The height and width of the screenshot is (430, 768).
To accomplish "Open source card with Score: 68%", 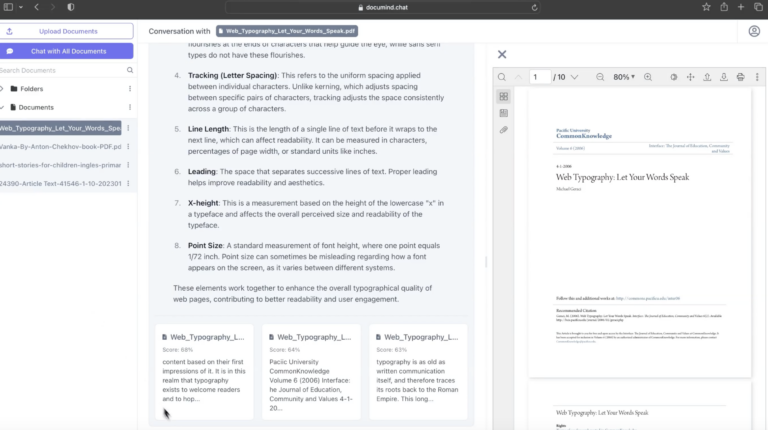I will pyautogui.click(x=204, y=372).
